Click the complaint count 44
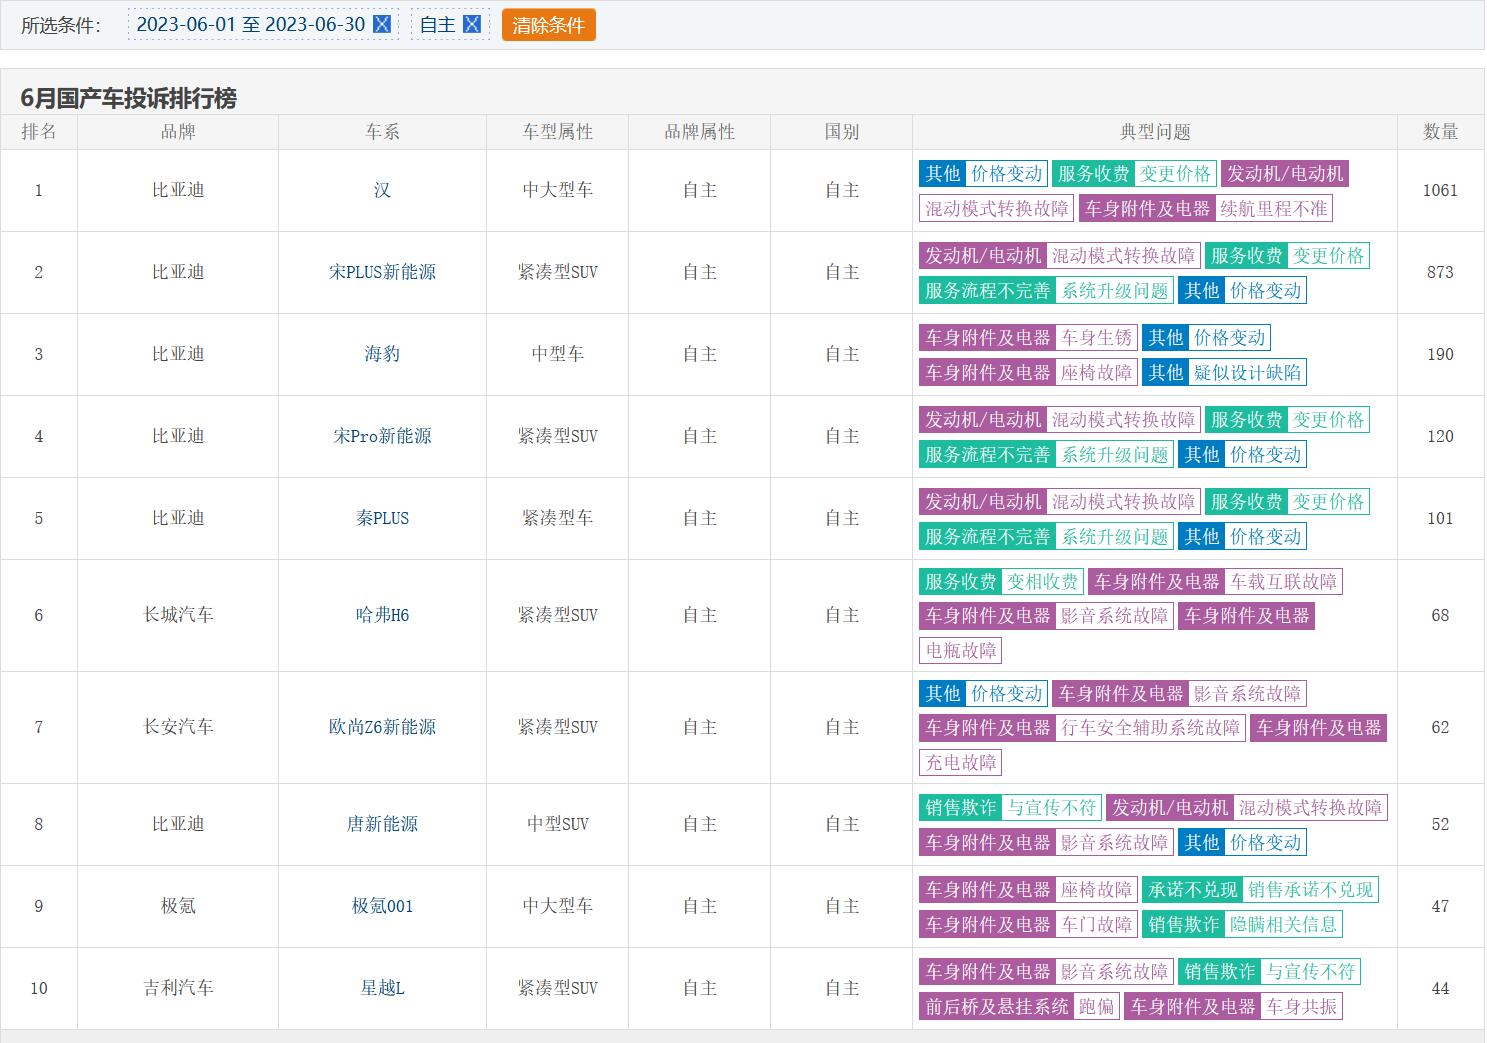1487x1043 pixels. pyautogui.click(x=1440, y=988)
